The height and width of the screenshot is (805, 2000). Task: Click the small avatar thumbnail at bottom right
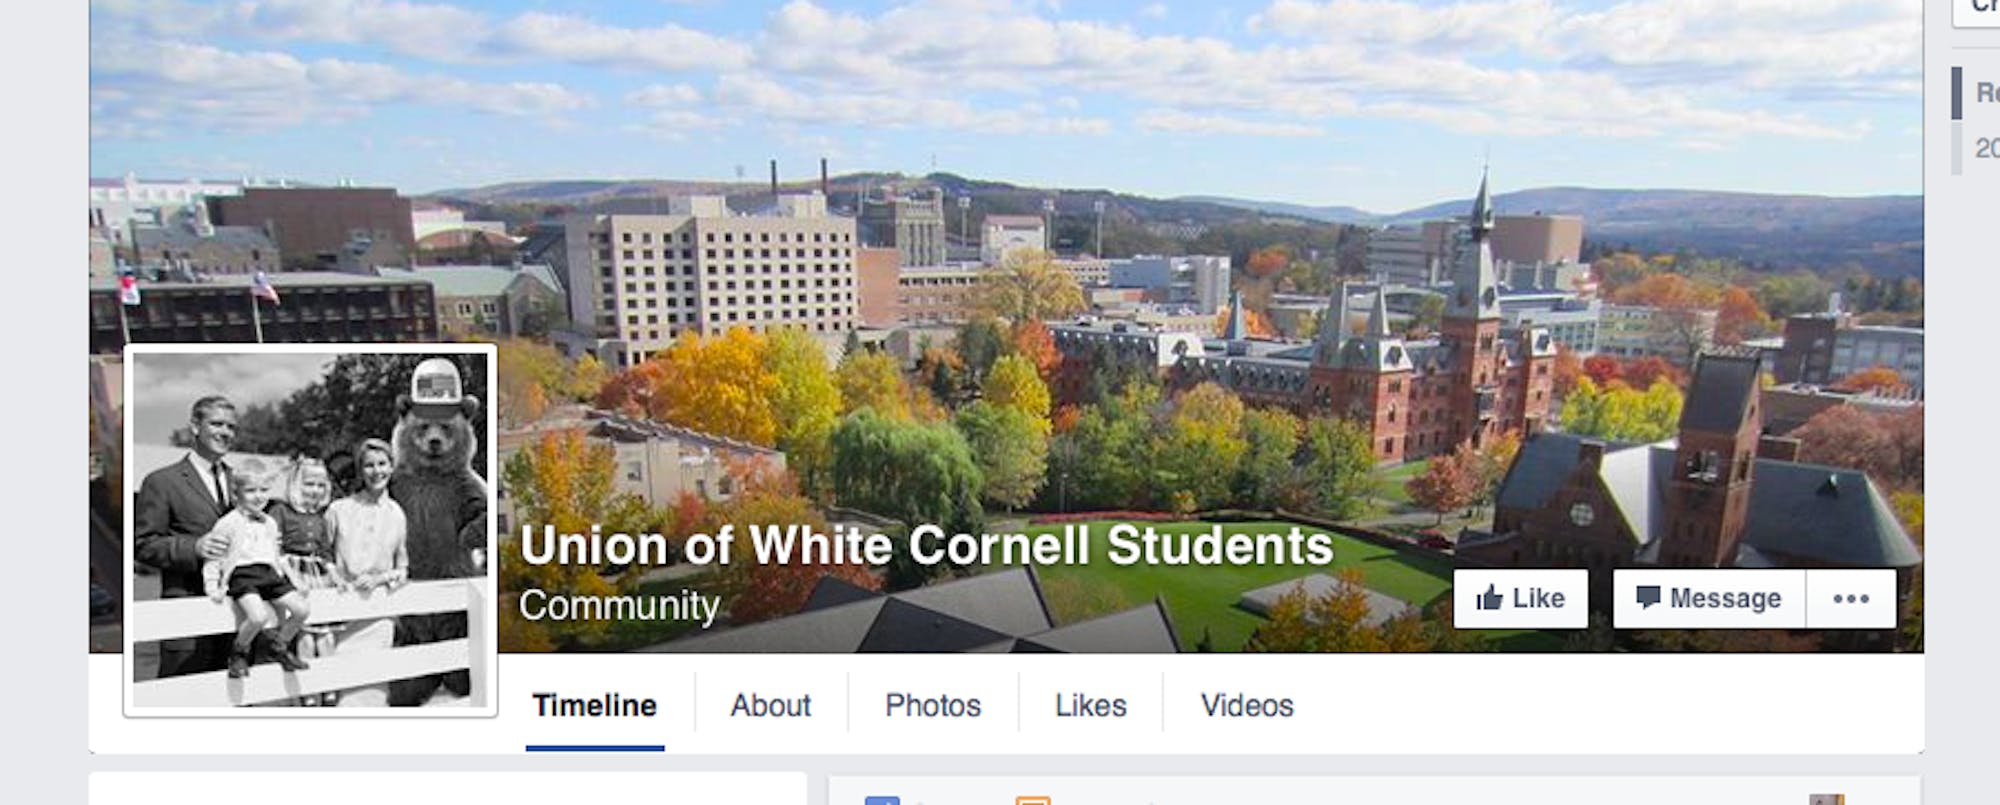[1826, 799]
